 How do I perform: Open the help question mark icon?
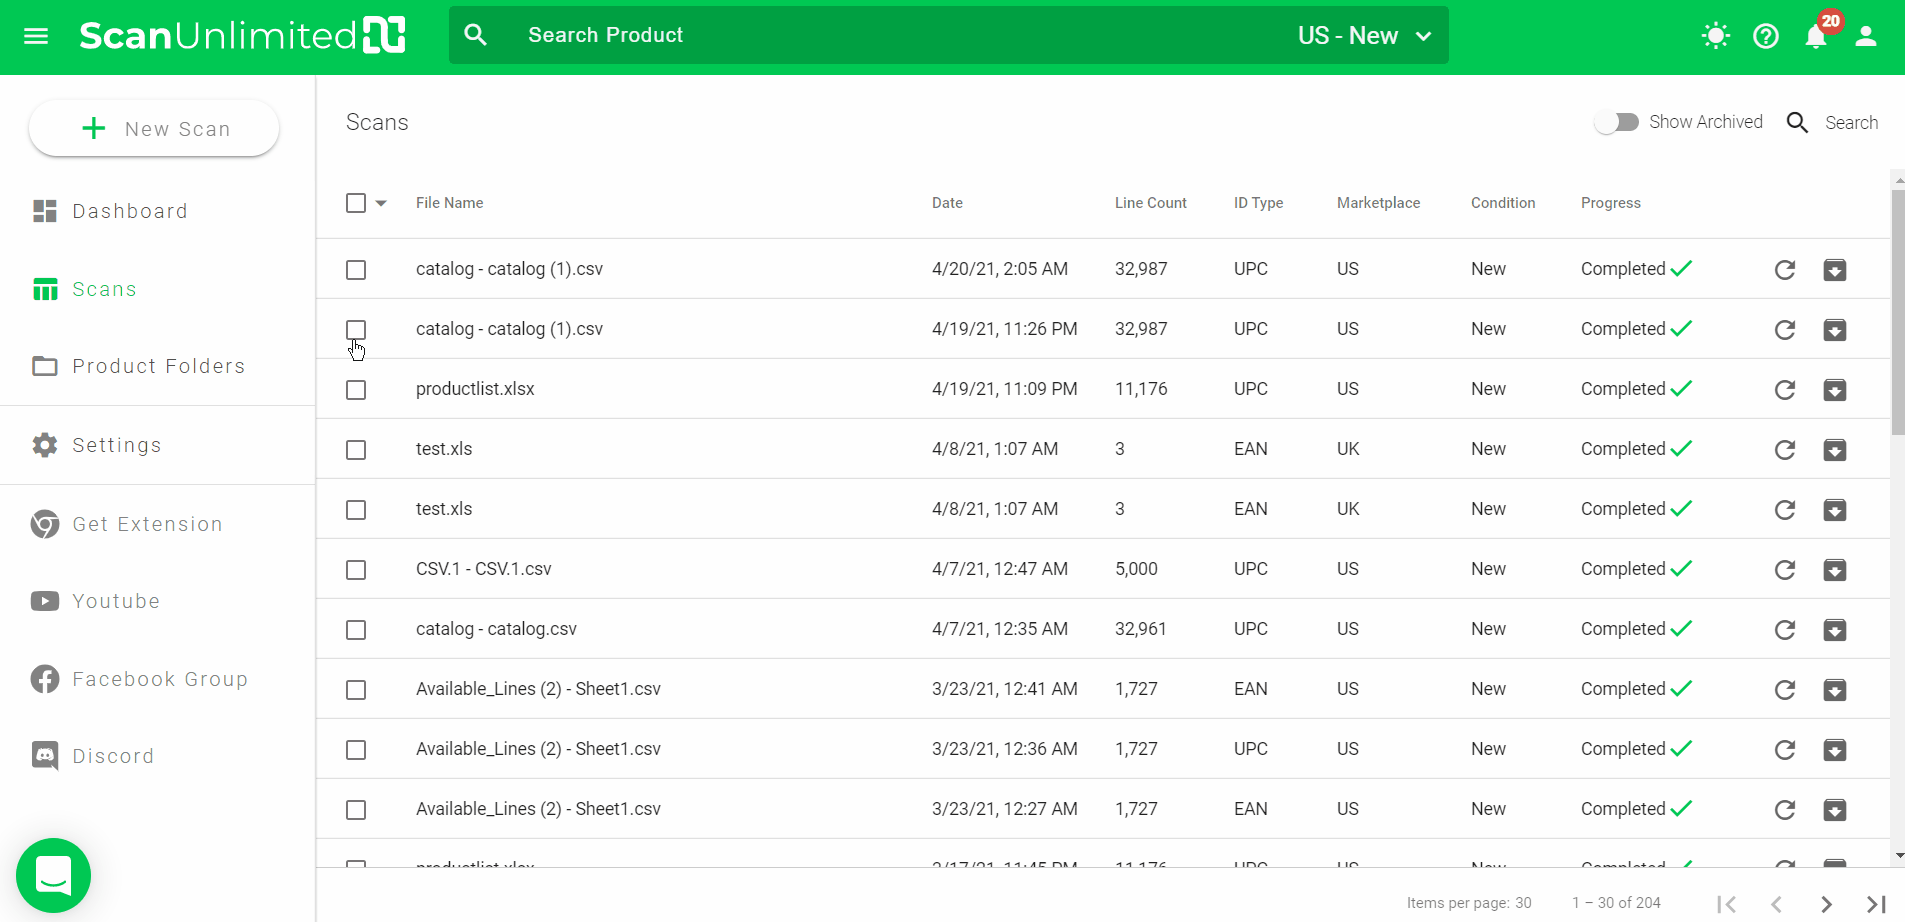click(1766, 36)
